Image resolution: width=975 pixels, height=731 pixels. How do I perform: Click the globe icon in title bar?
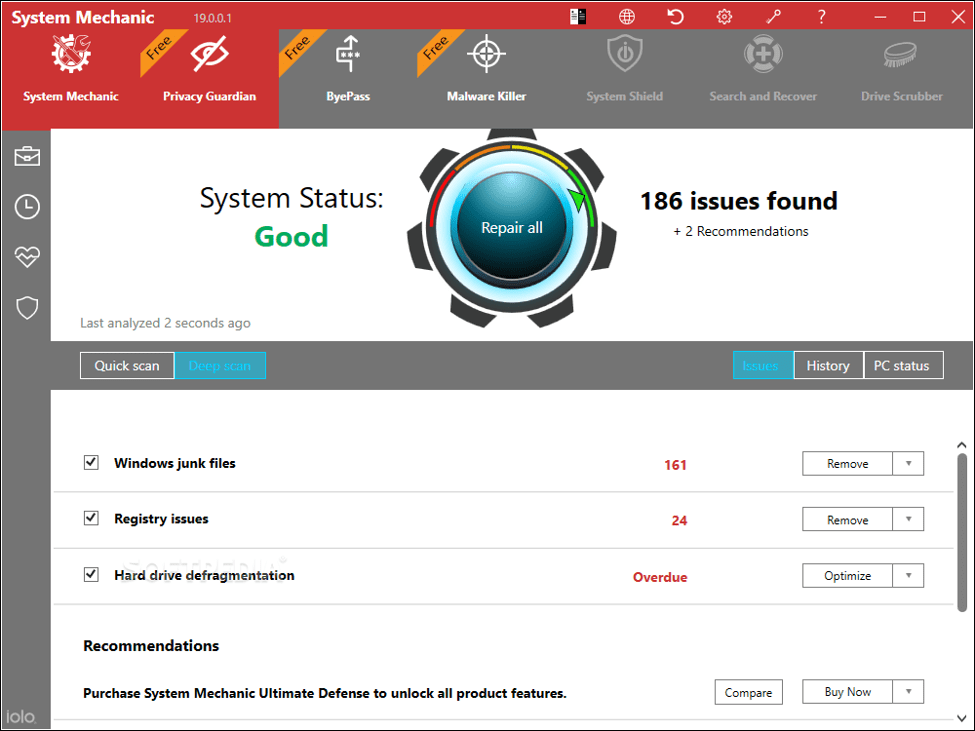627,17
